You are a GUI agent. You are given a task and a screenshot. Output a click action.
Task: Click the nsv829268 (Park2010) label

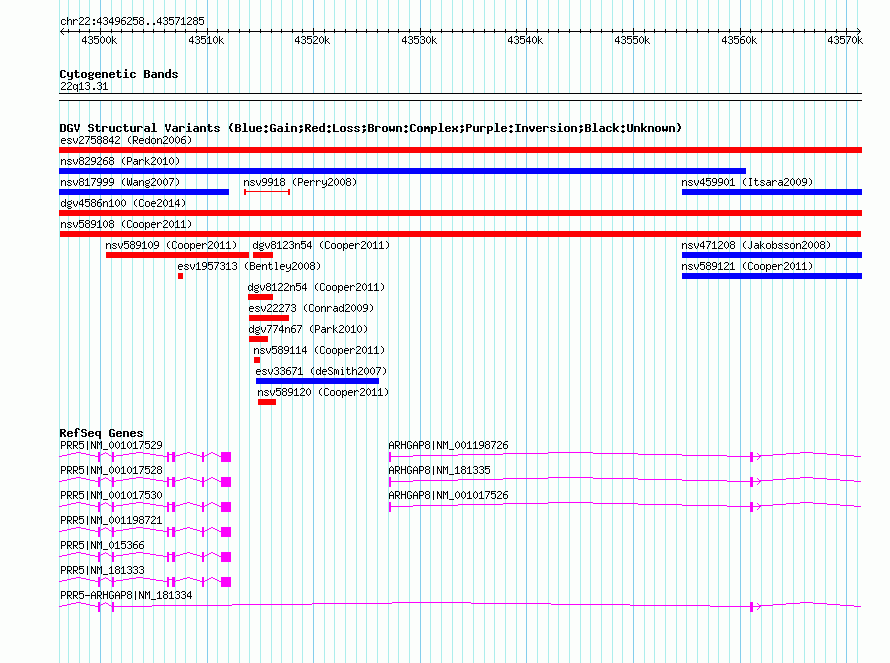[x=120, y=161]
